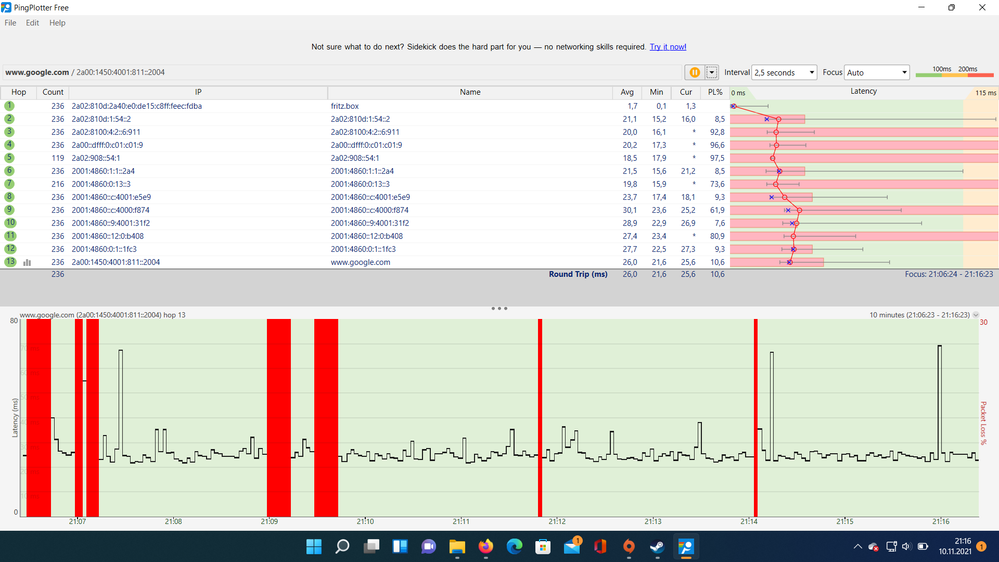The width and height of the screenshot is (999, 562).
Task: Select the hop 2 green circle icon
Action: coord(10,119)
